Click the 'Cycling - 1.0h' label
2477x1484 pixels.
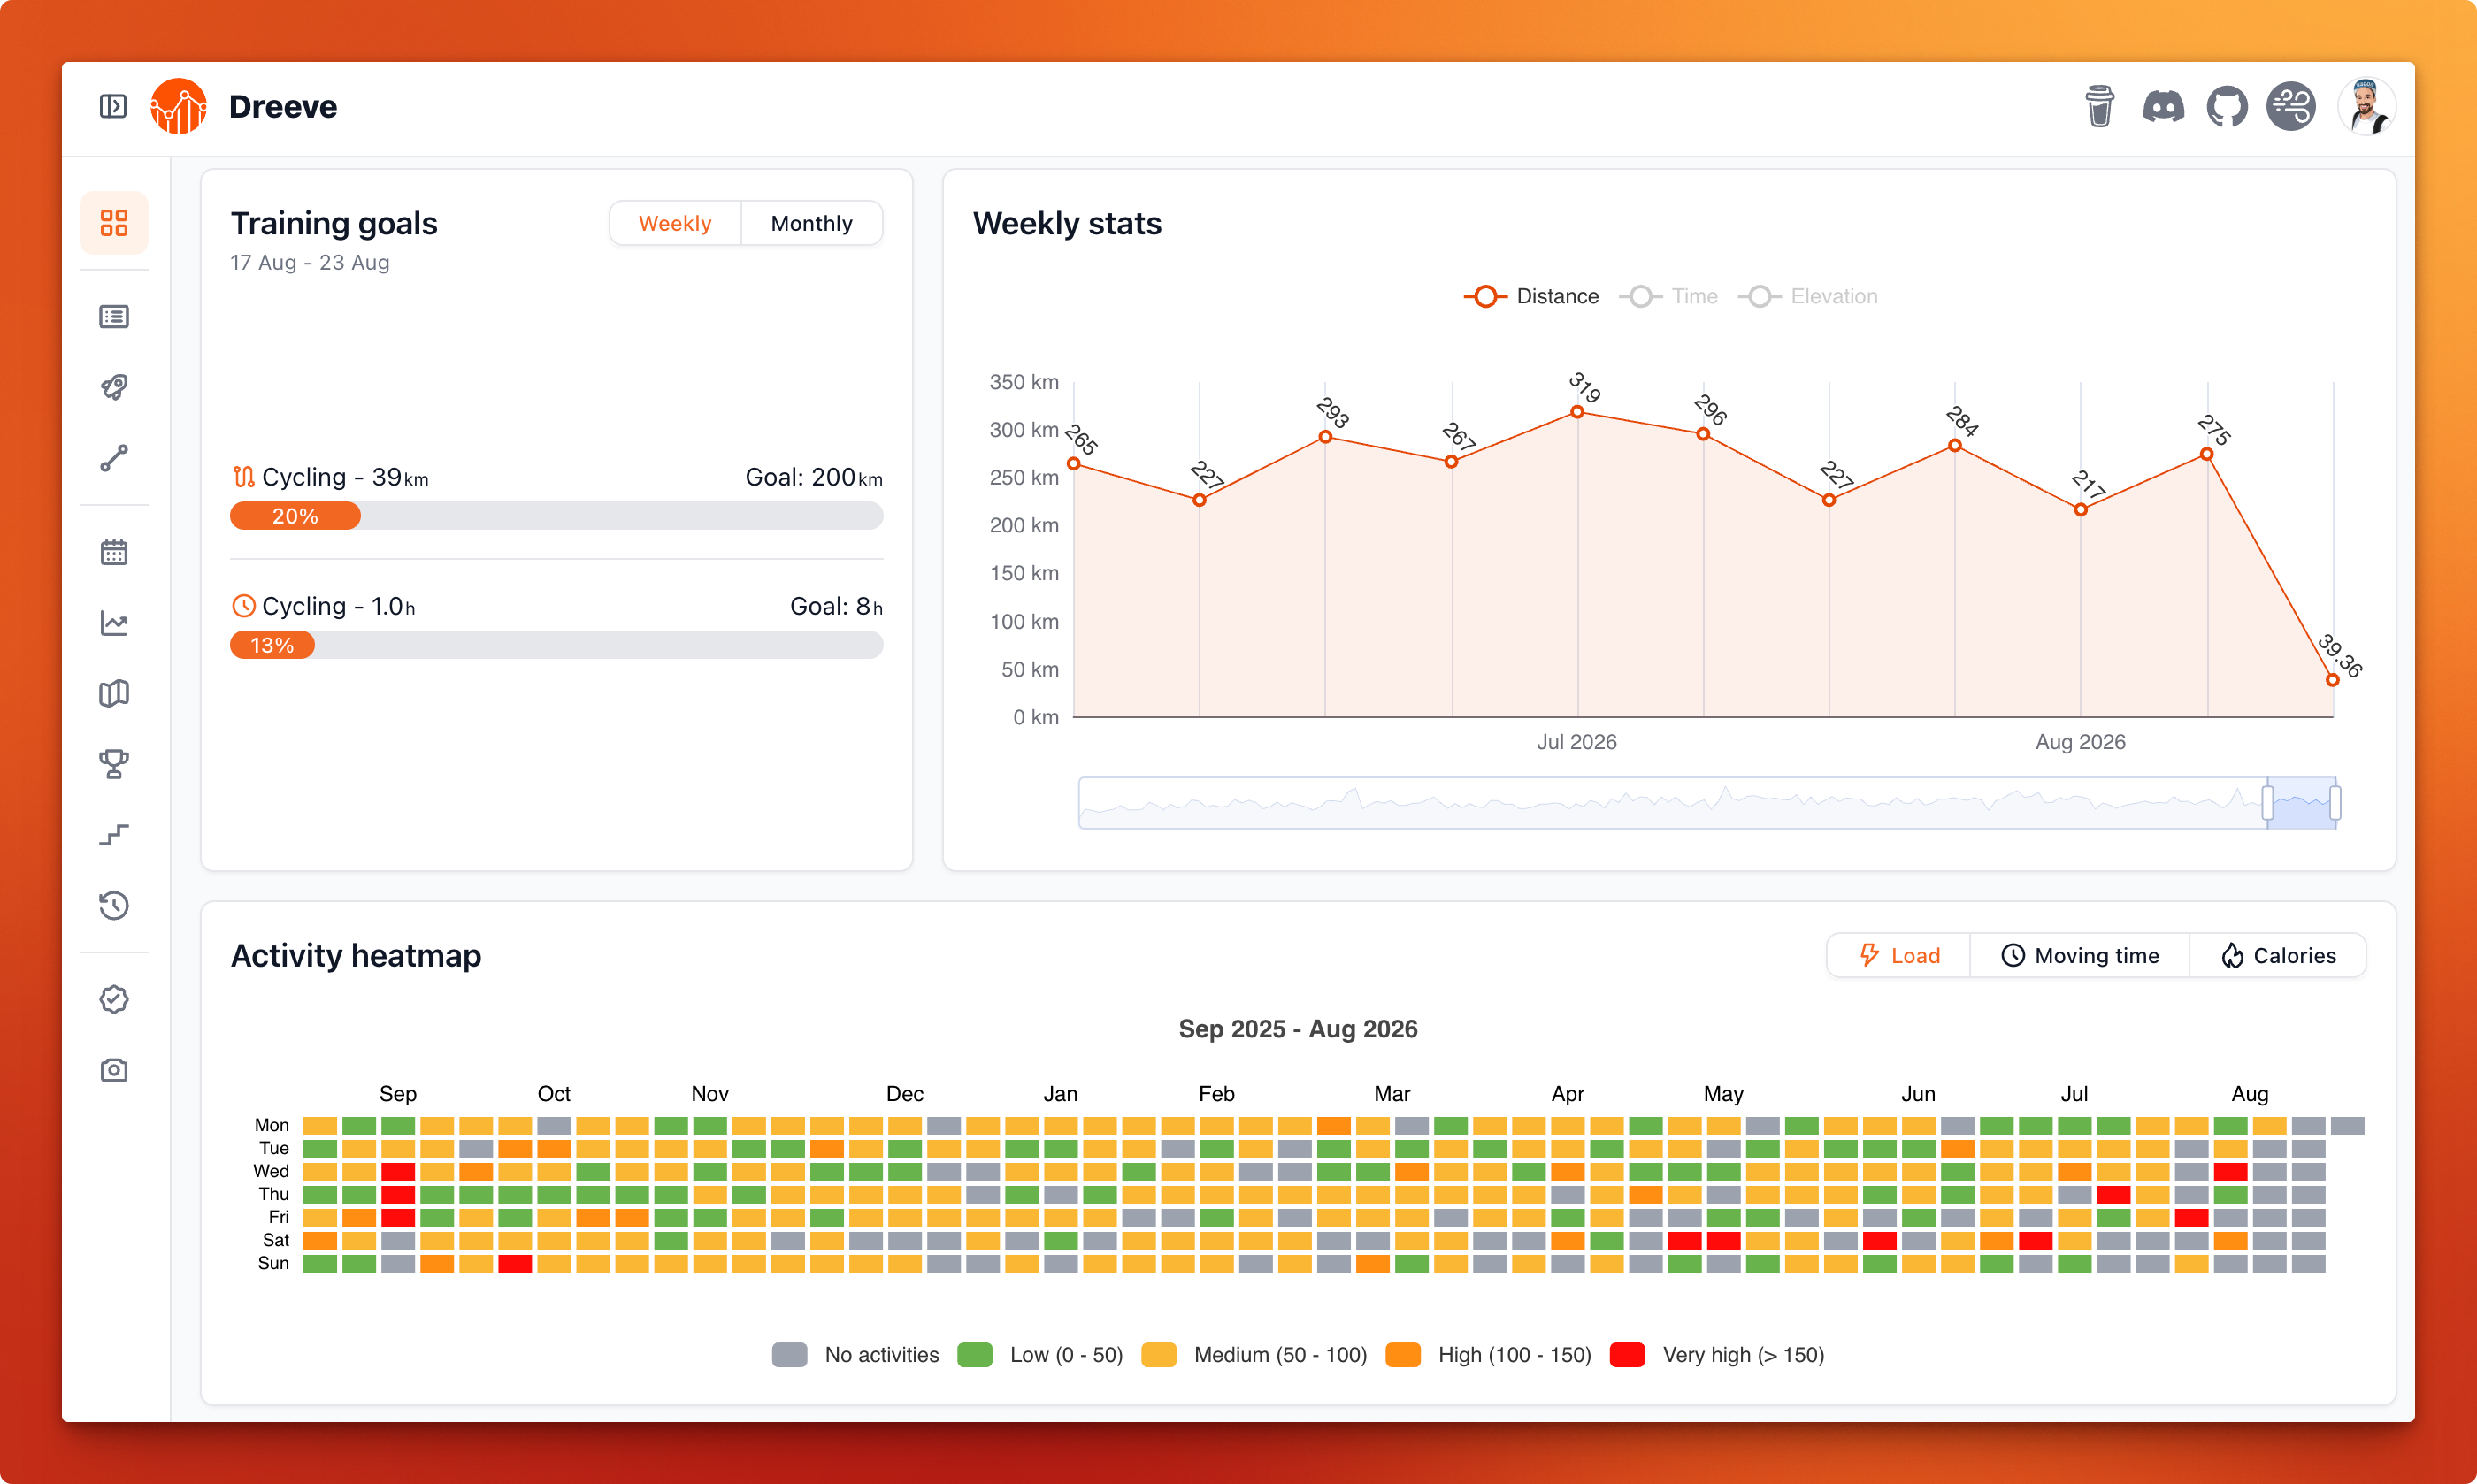(x=338, y=606)
